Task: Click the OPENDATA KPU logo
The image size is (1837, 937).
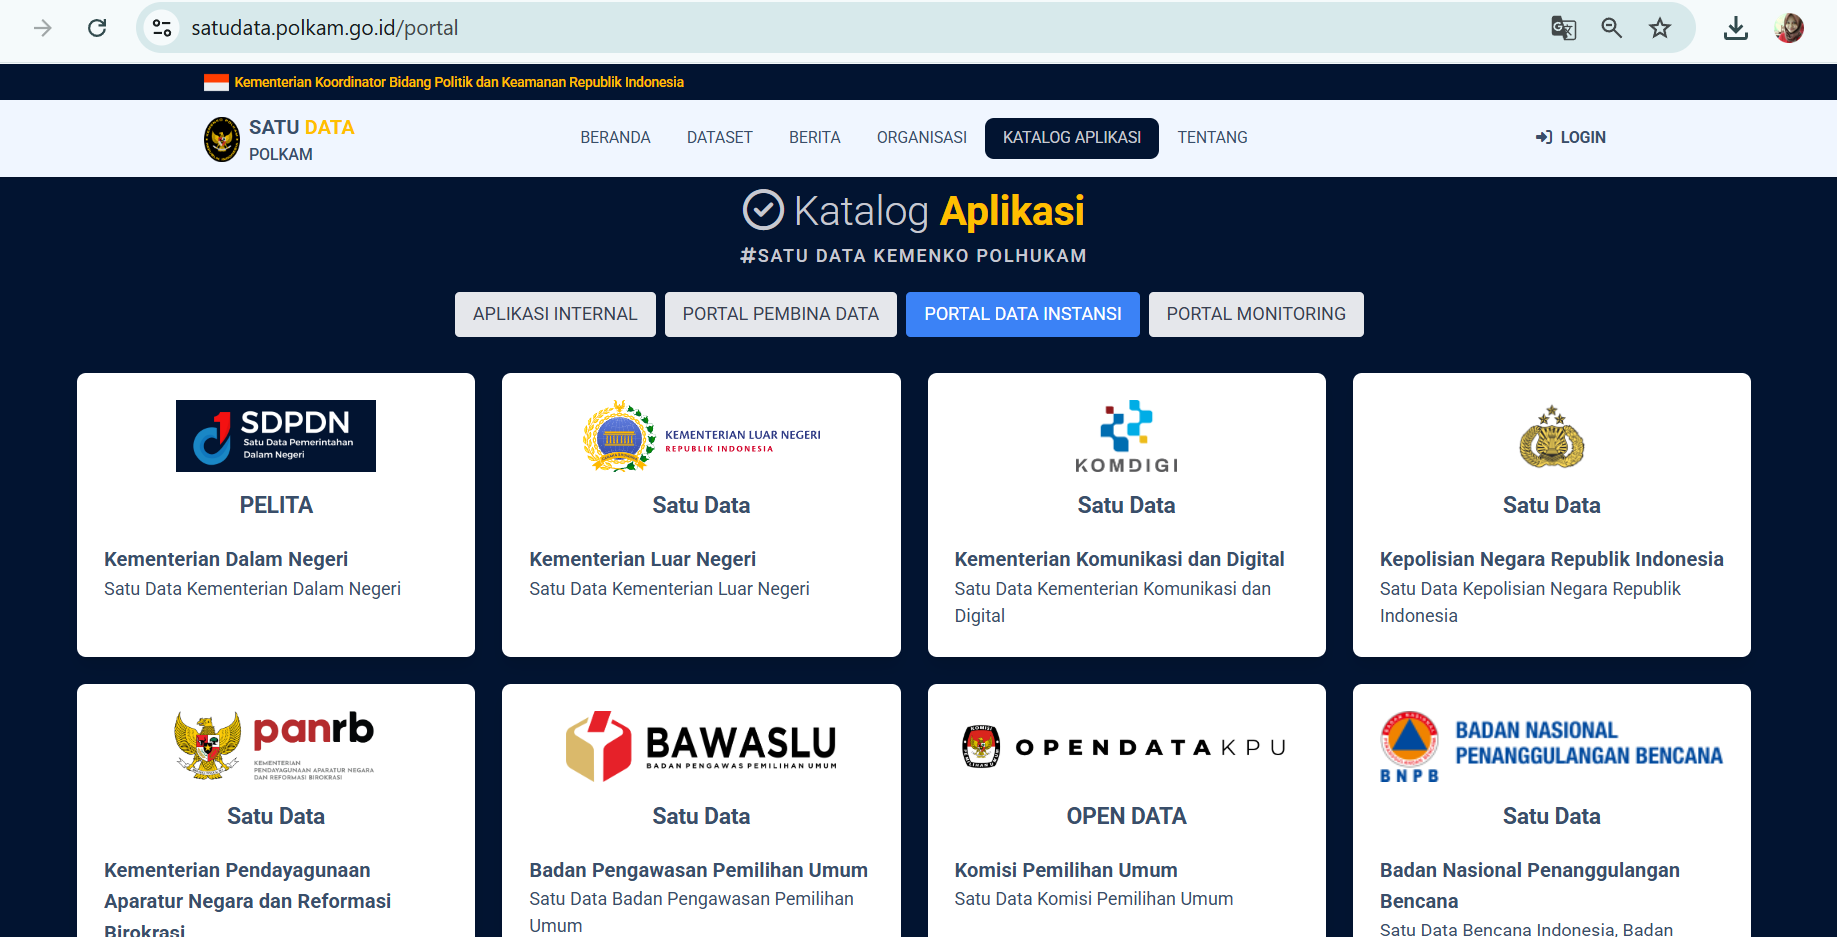Action: coord(1126,746)
